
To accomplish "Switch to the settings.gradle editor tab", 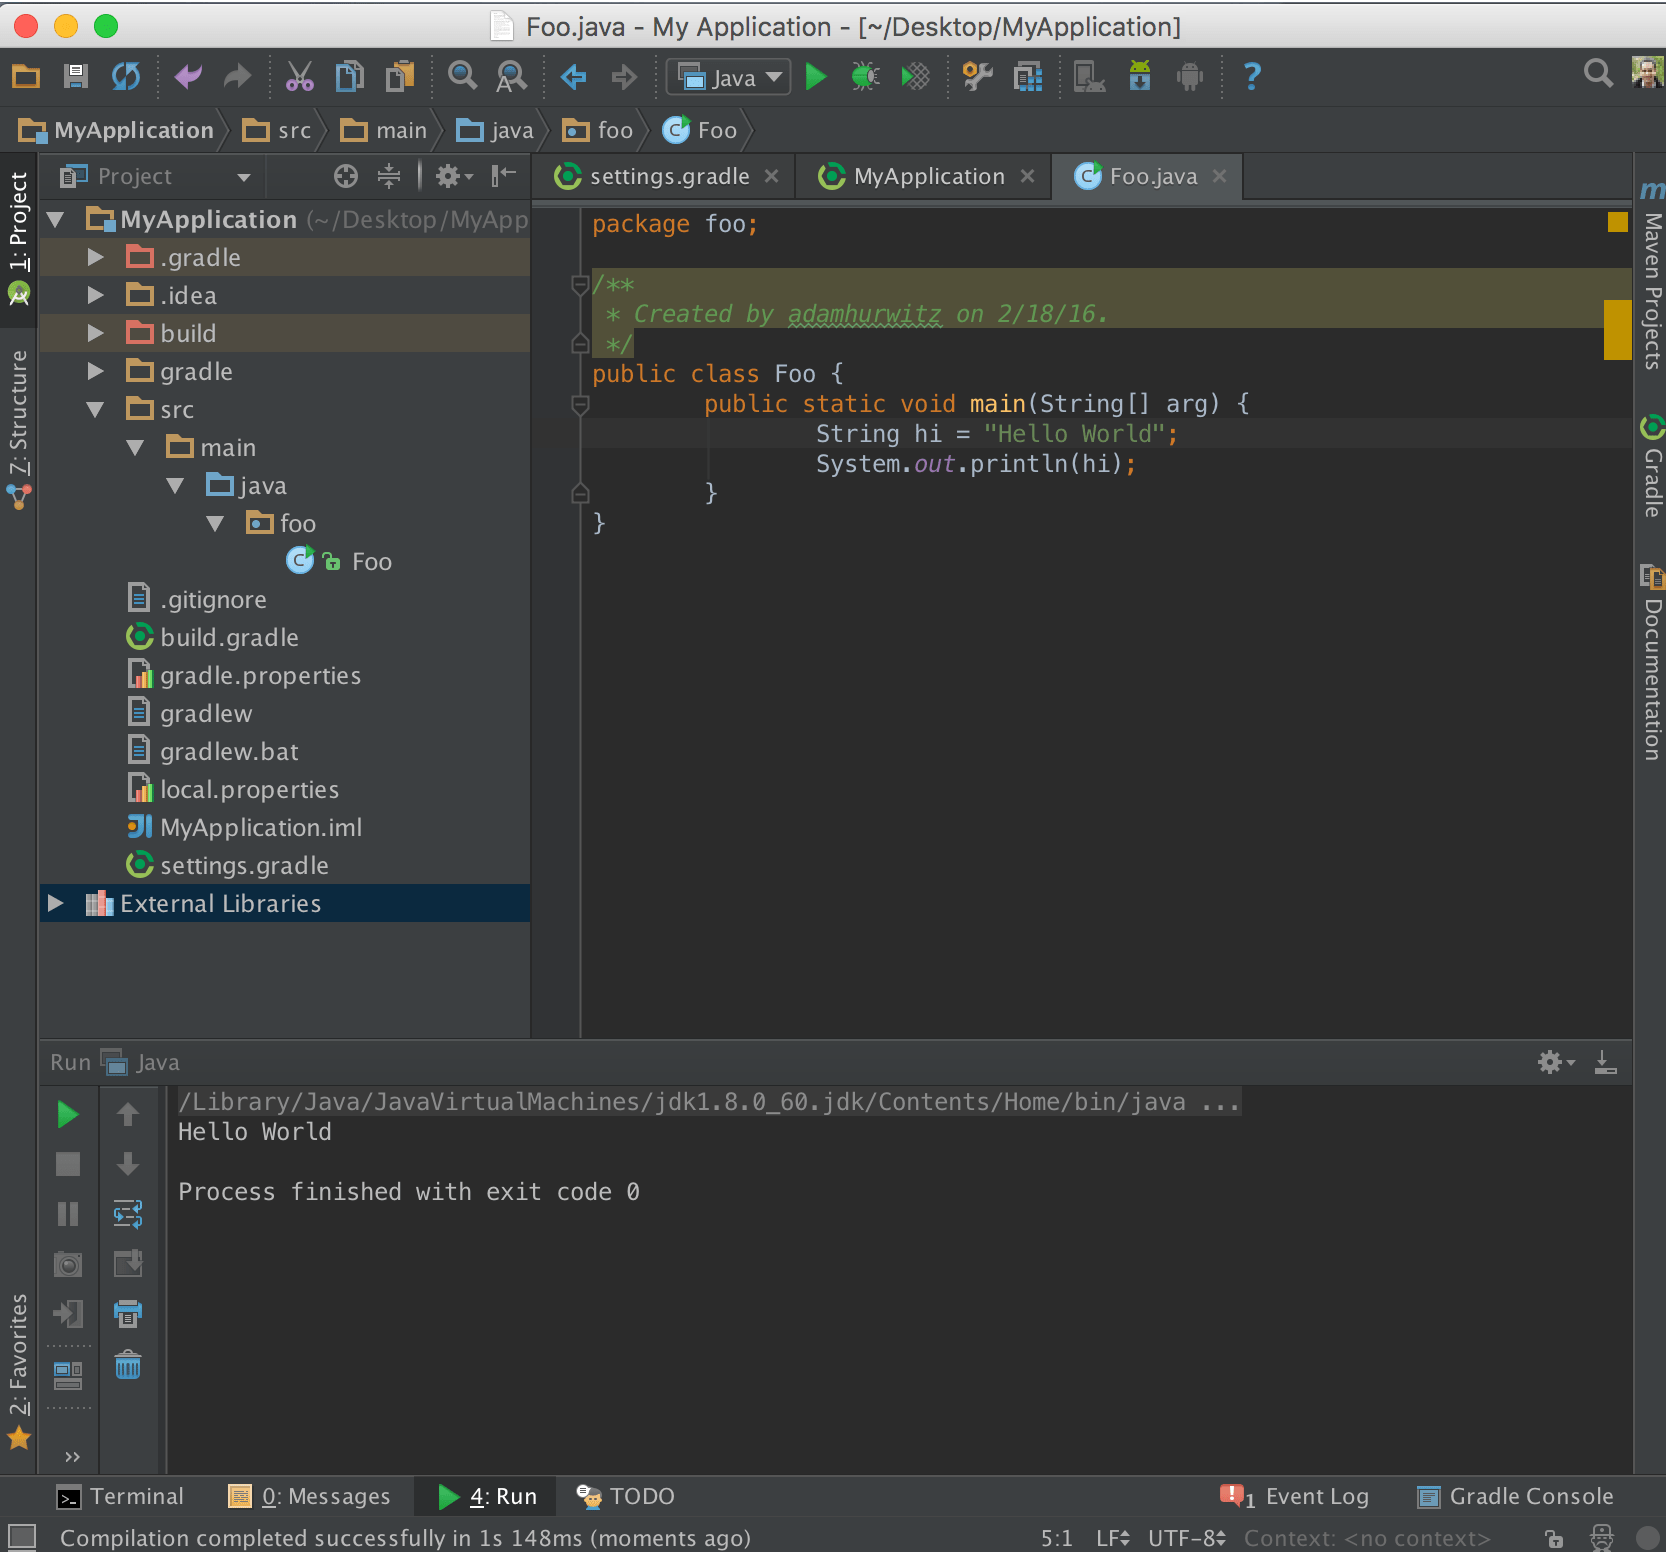I will [668, 177].
